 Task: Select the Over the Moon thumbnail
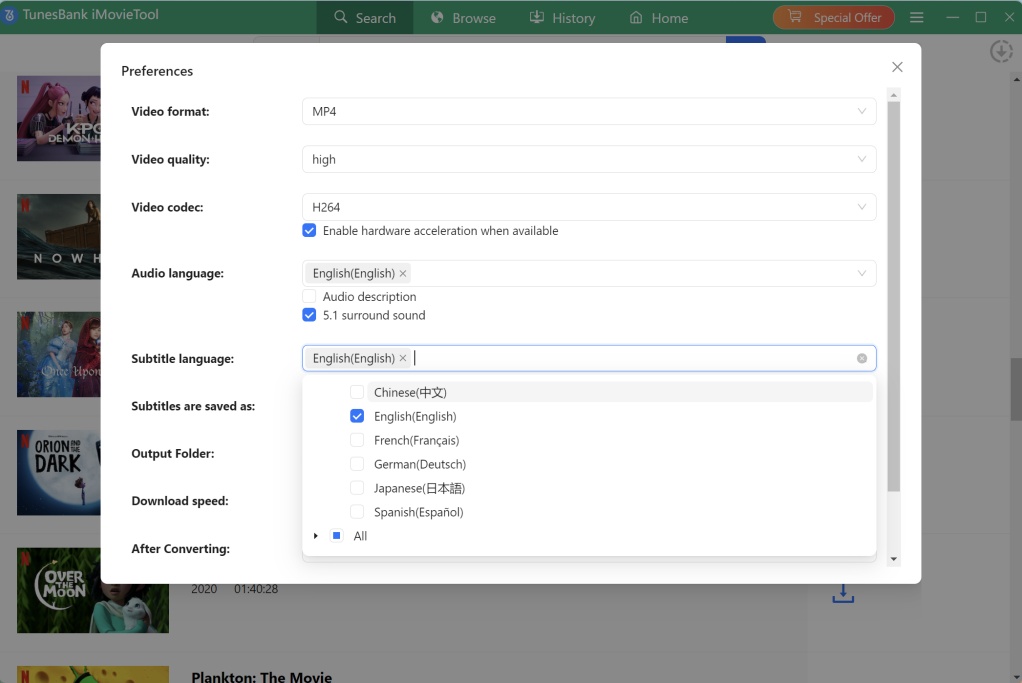coord(92,590)
